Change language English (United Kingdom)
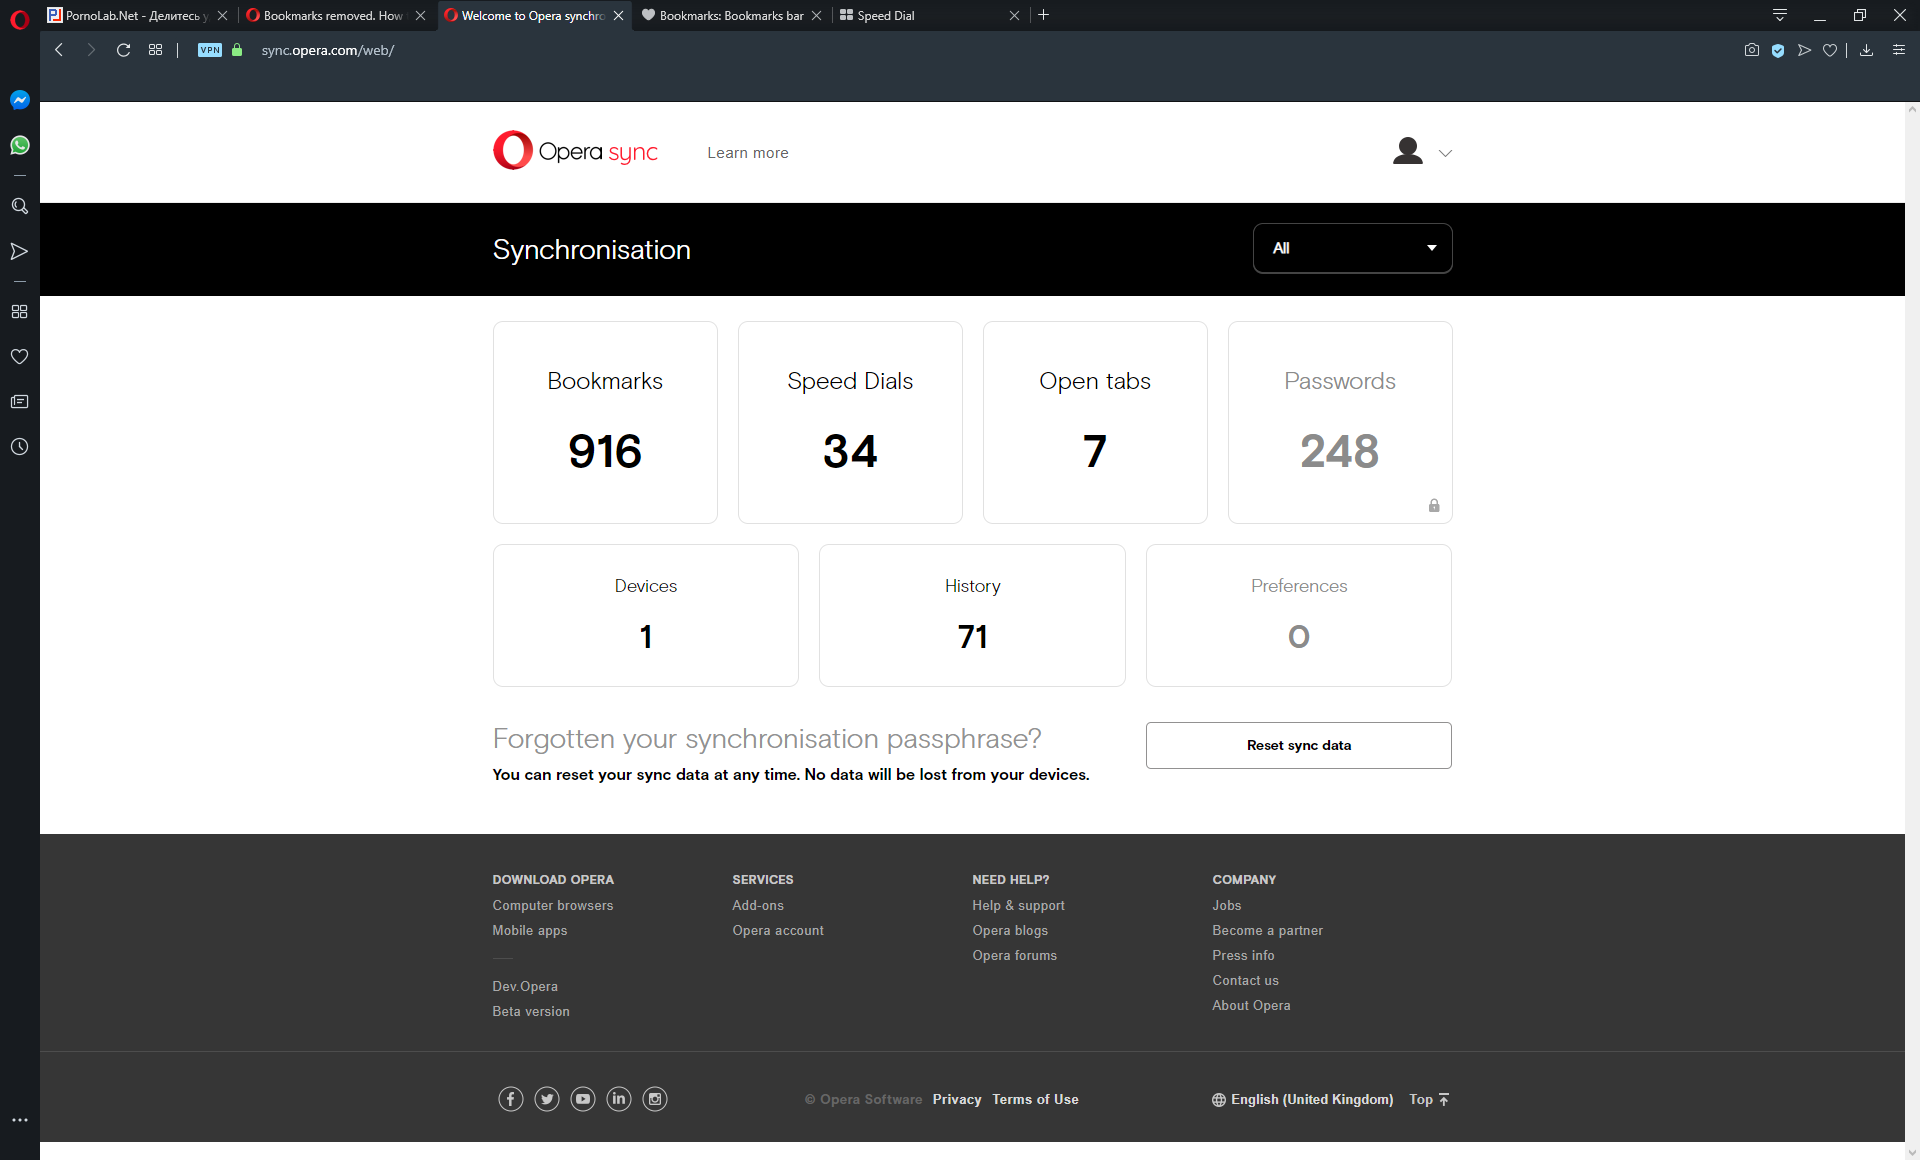This screenshot has width=1920, height=1160. 1302,1099
